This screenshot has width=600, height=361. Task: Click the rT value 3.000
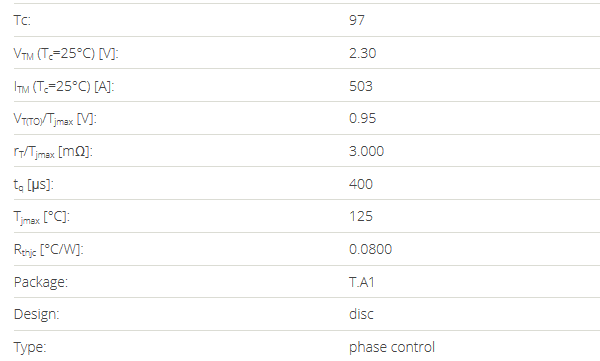pos(366,151)
